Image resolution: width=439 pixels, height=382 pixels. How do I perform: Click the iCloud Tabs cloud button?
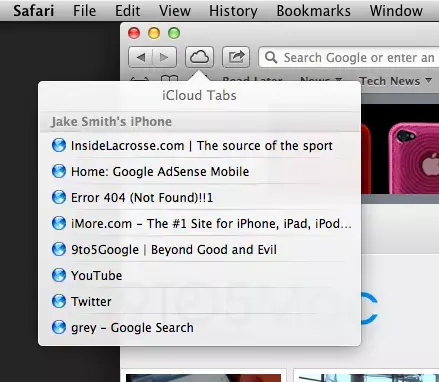[199, 57]
